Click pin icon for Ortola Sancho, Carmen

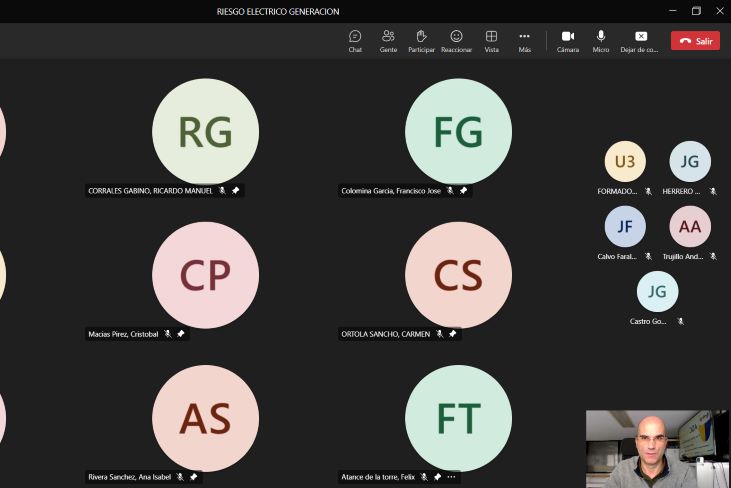point(453,334)
